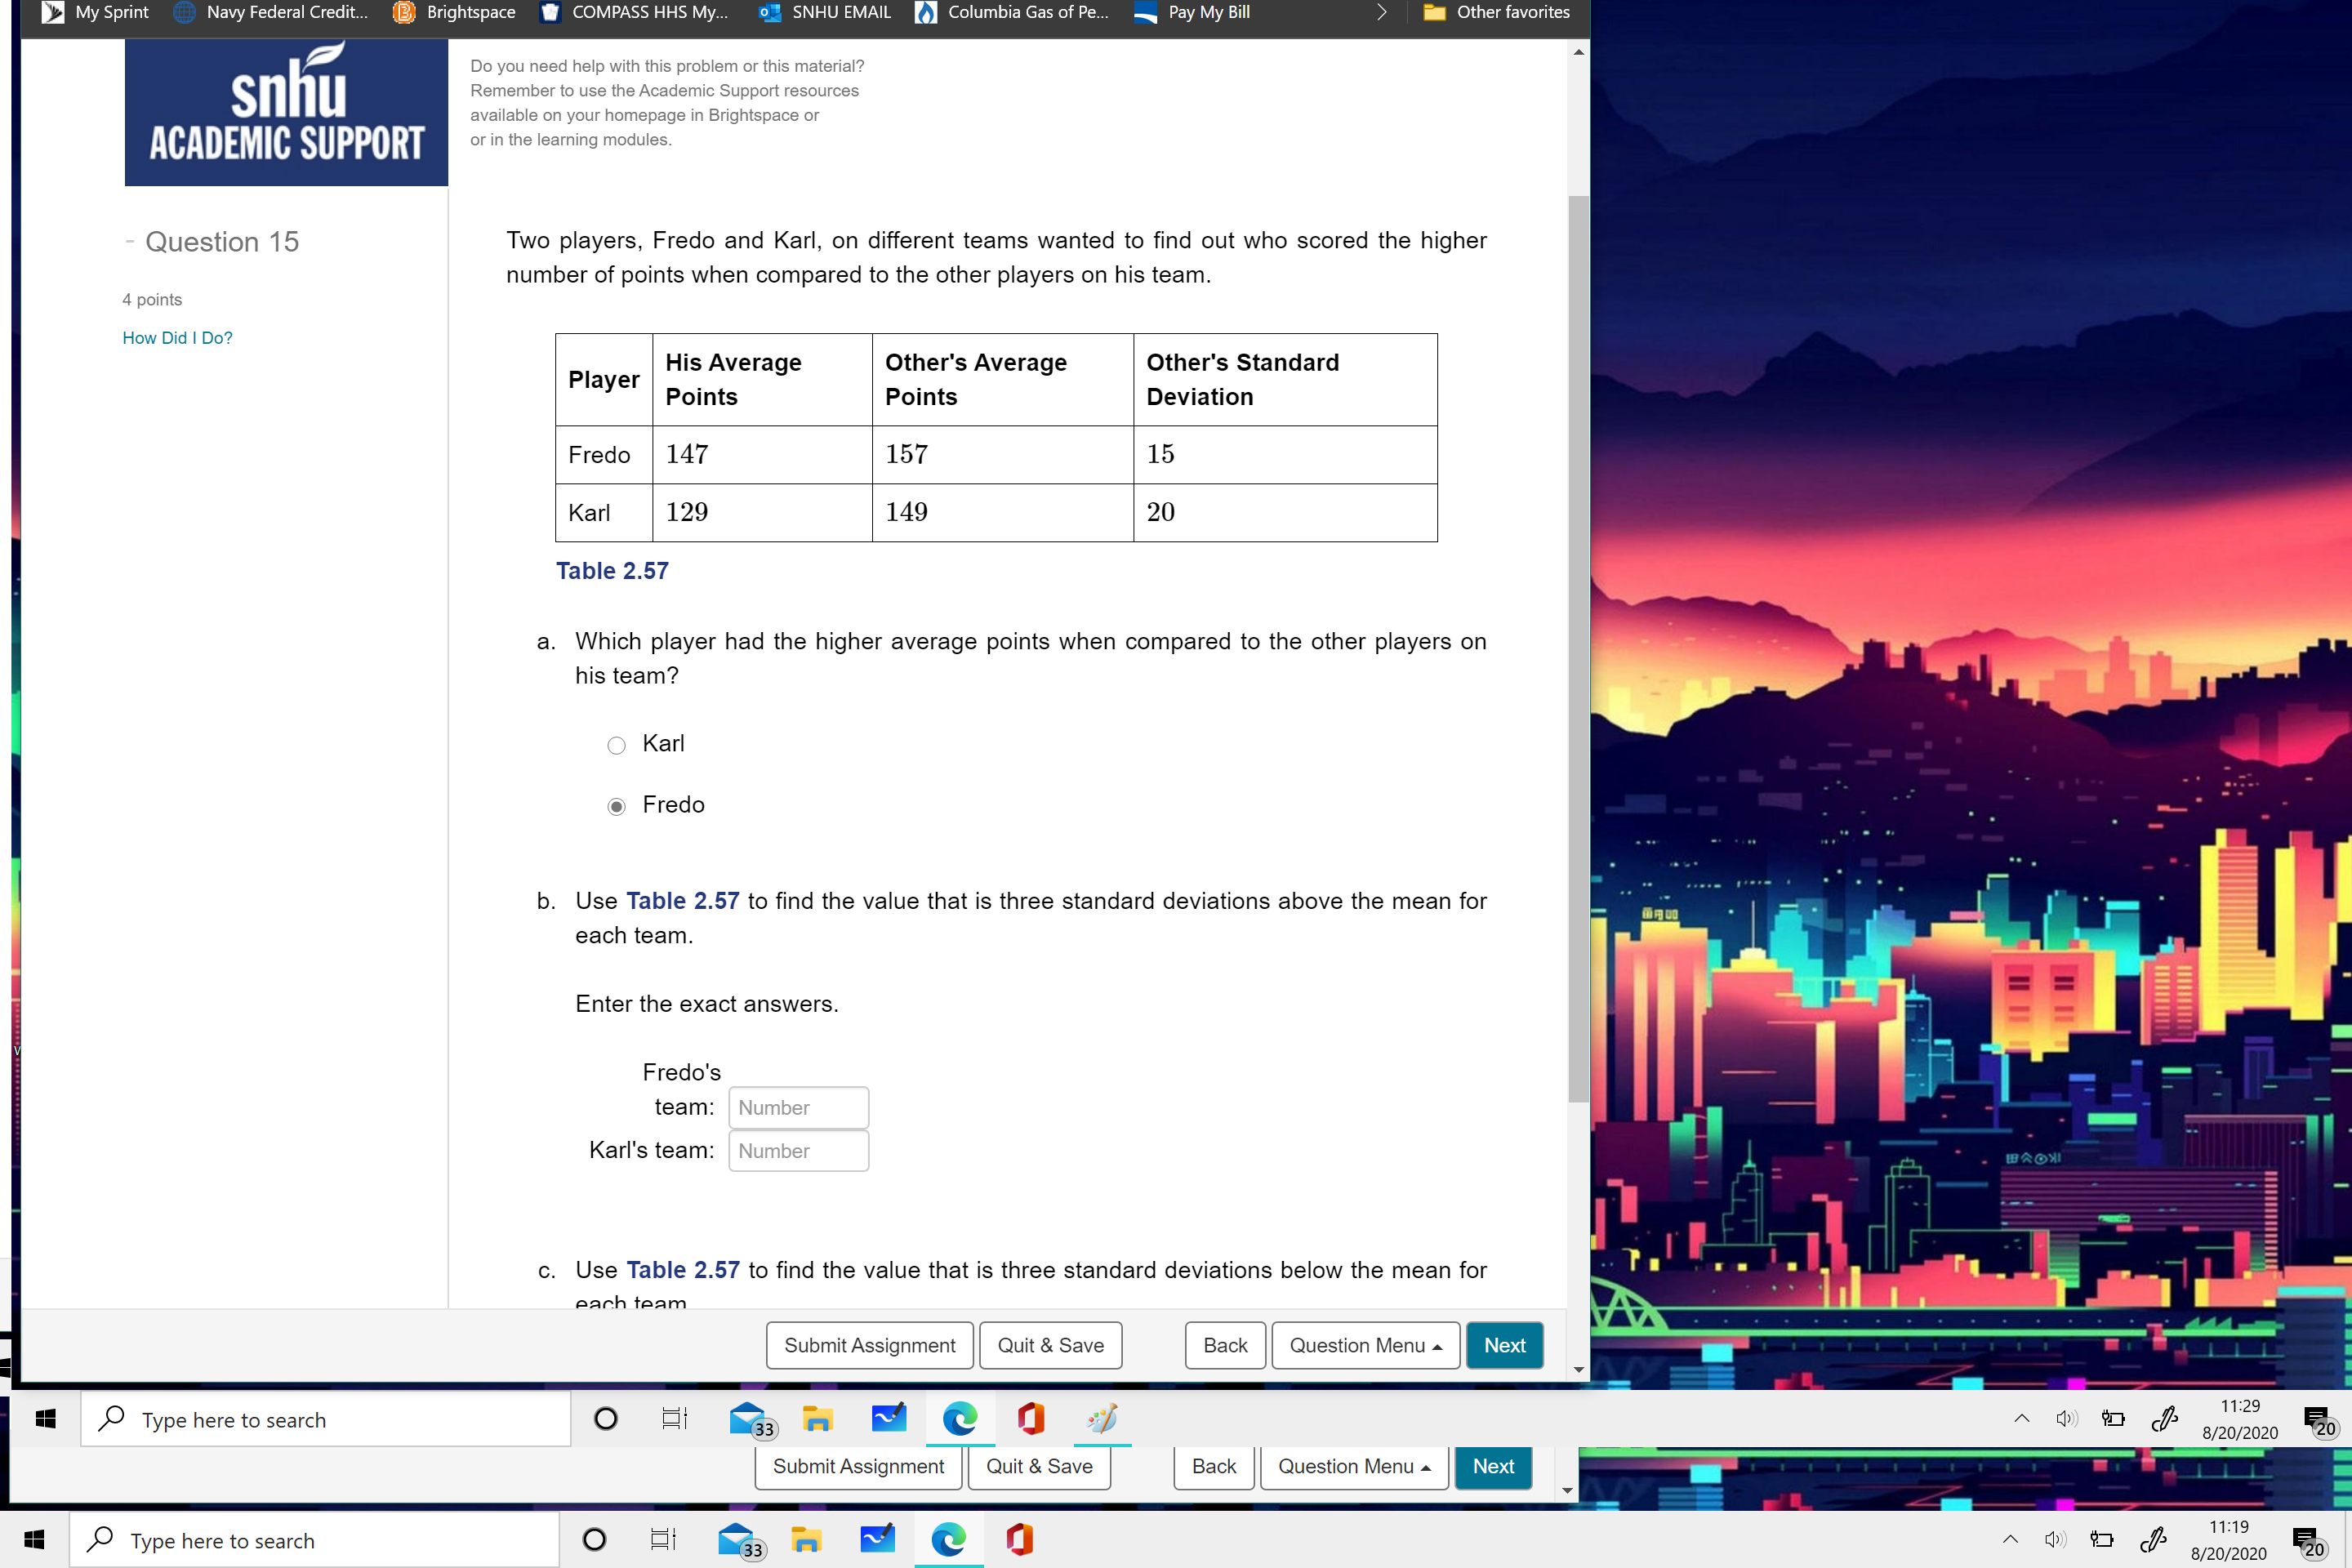Screen dimensions: 2352x1568
Task: Open the Question Menu dropdown
Action: 1364,1345
